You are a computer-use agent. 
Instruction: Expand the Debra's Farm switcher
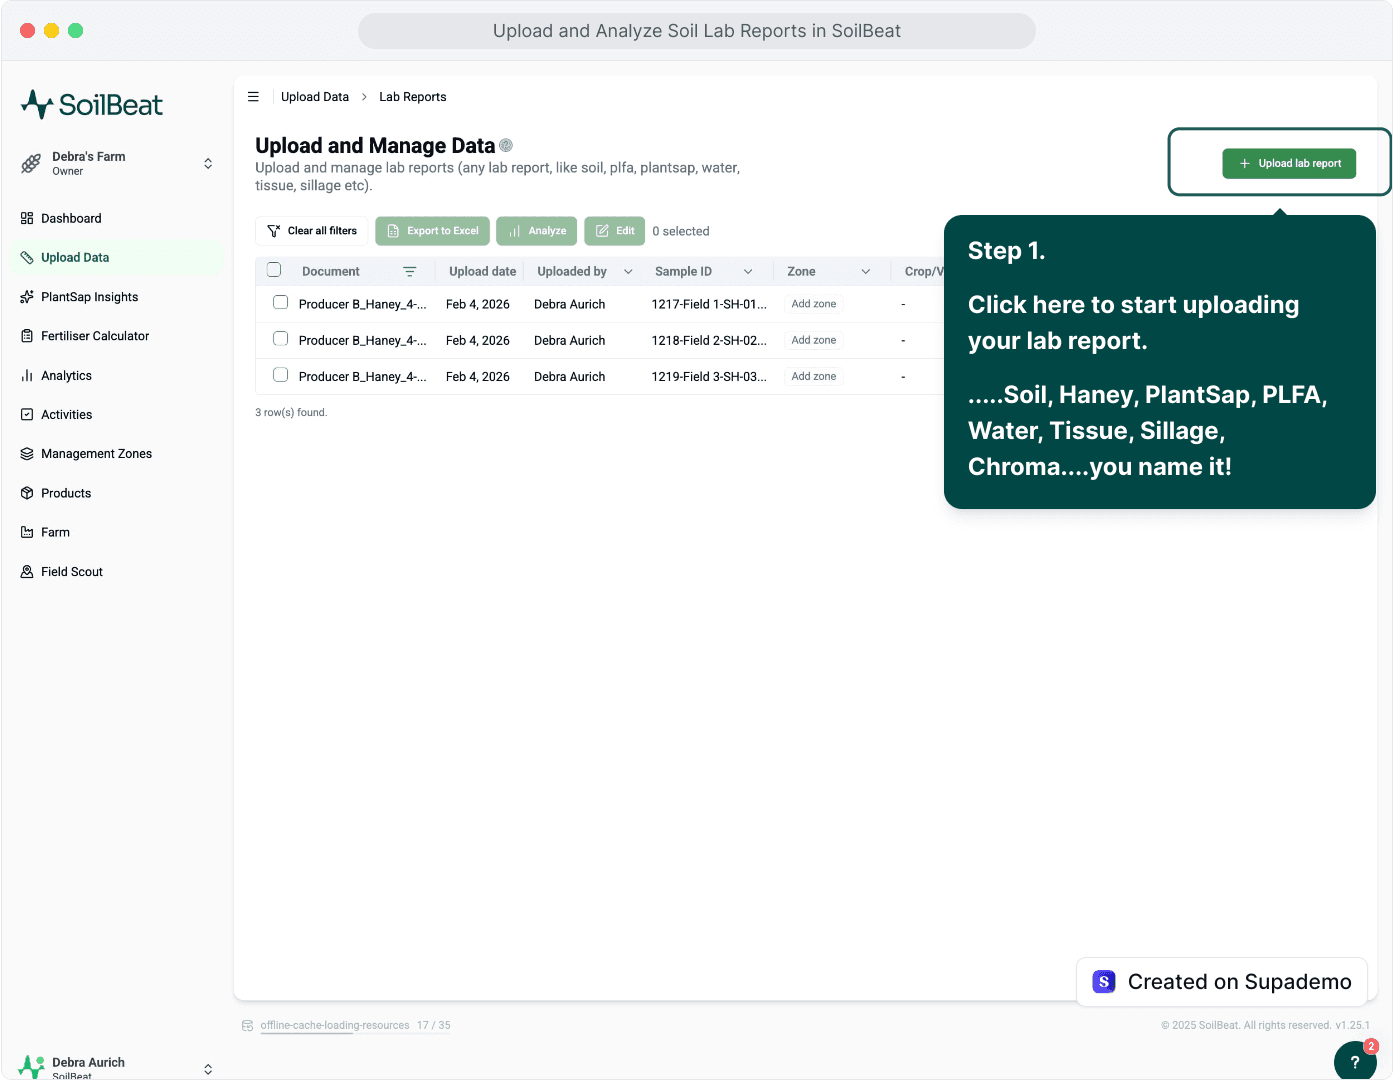pos(208,164)
